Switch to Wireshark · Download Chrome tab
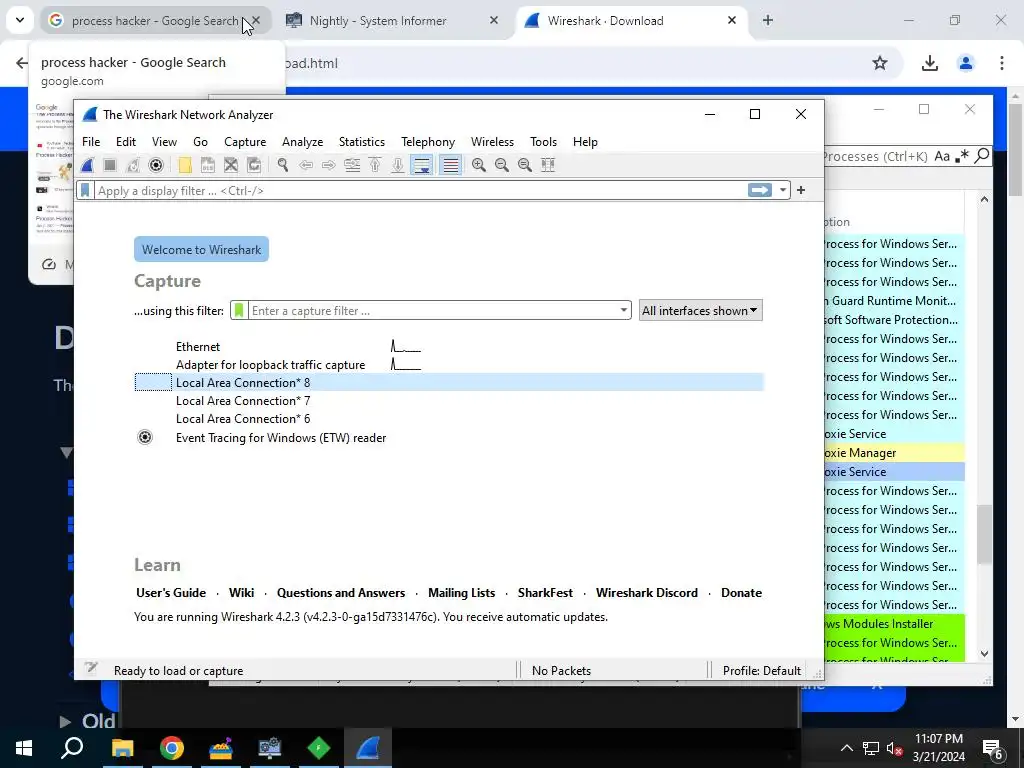The image size is (1024, 768). [x=632, y=20]
